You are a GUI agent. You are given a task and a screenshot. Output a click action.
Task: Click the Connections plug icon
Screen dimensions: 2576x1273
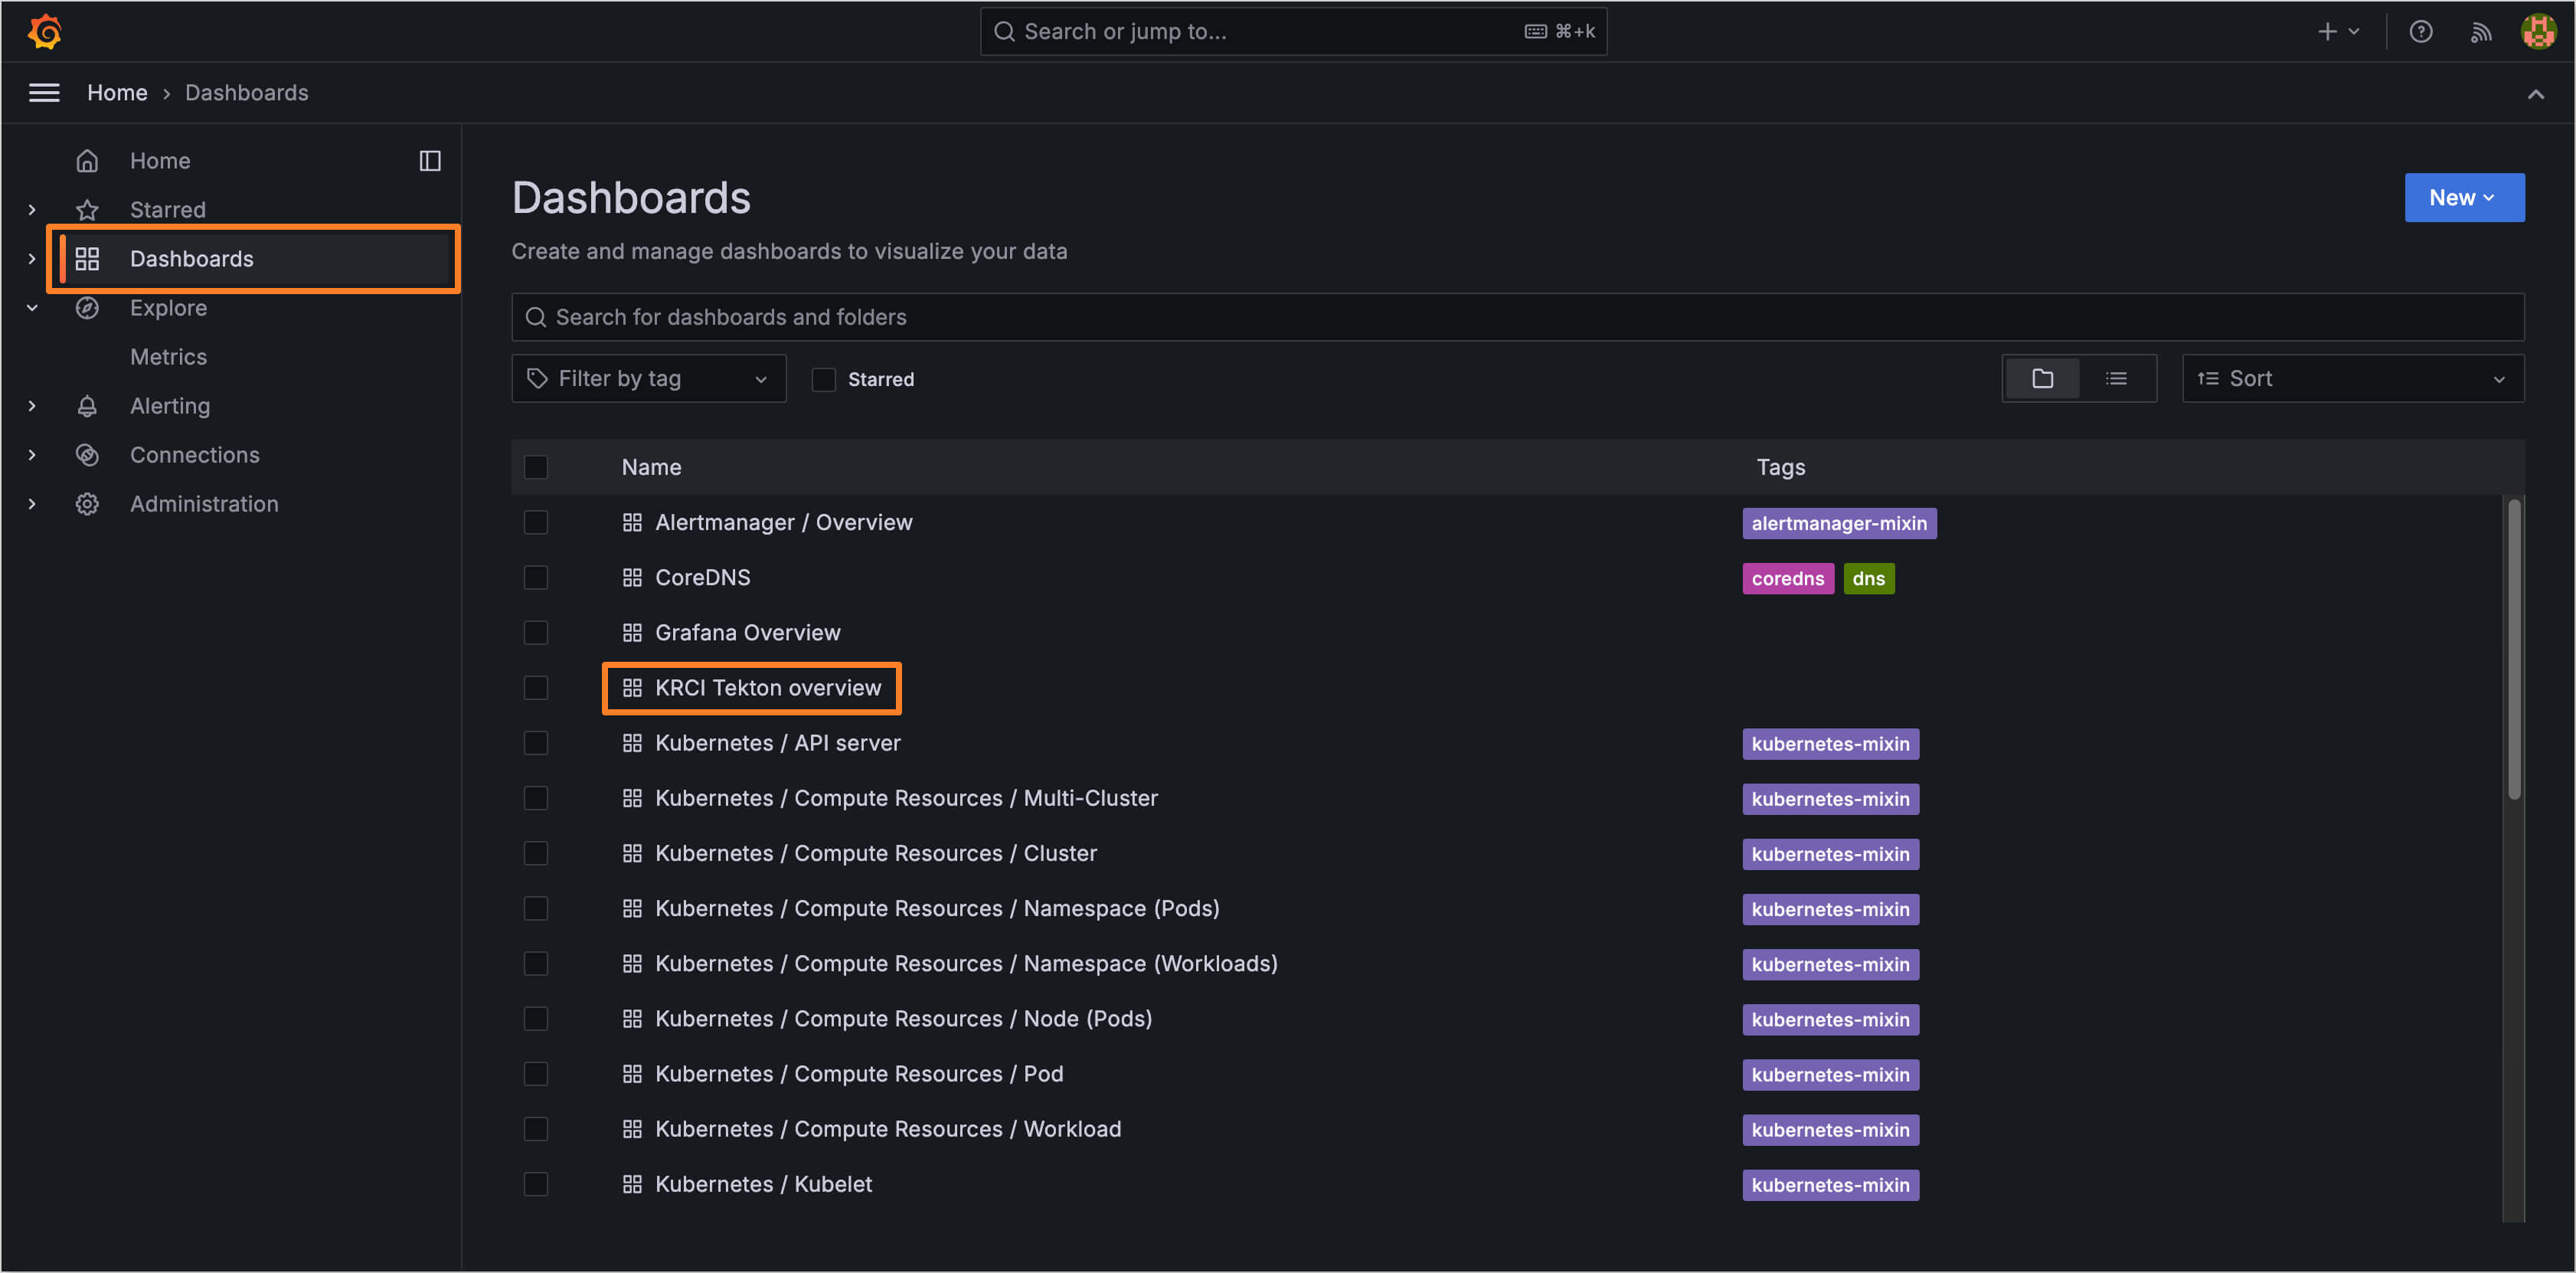coord(87,454)
